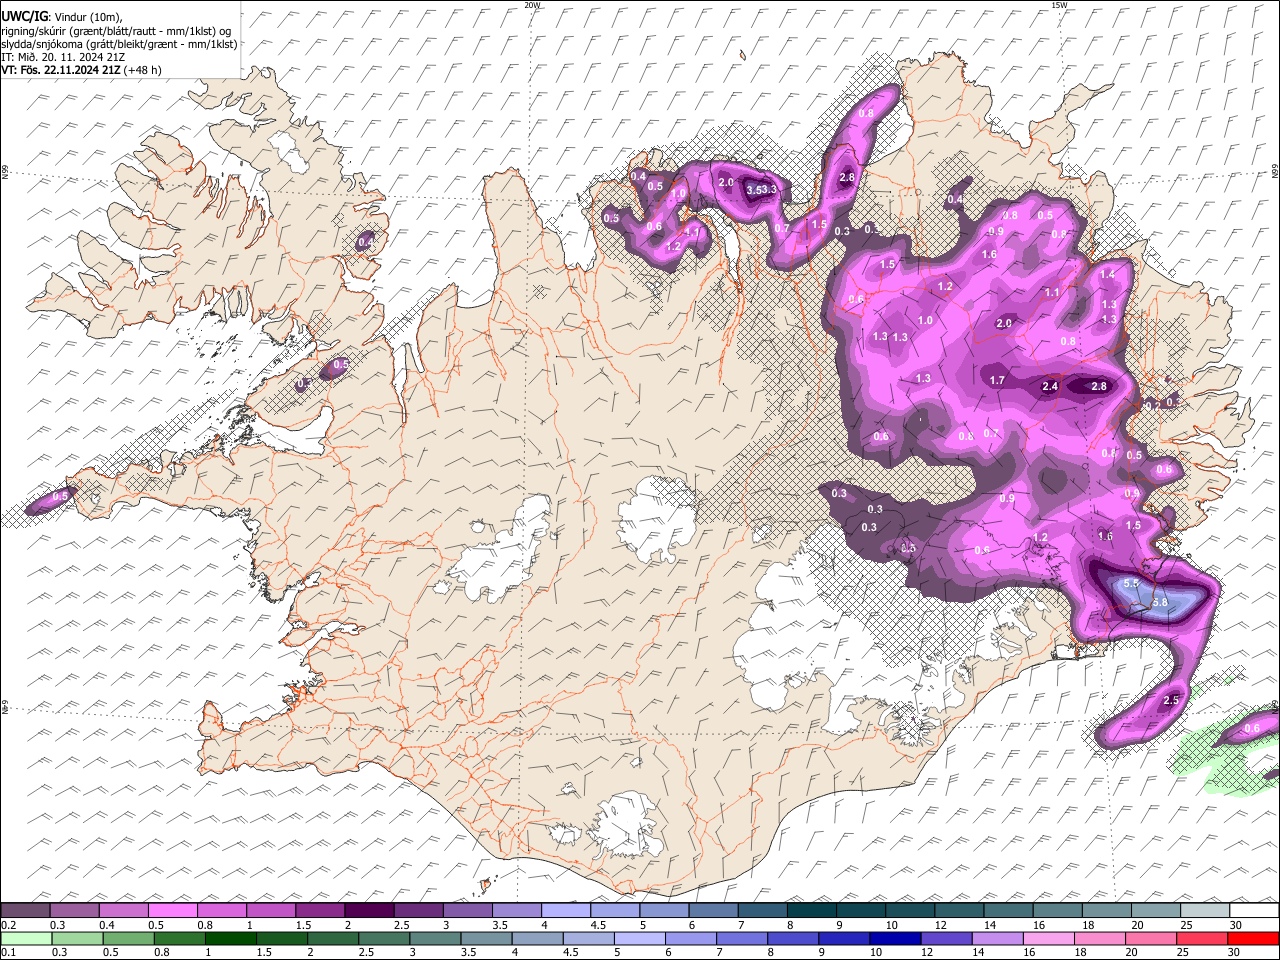Click the palest green 0.1–0.3 rain legend swatch
This screenshot has height=960, width=1280.
27,938
